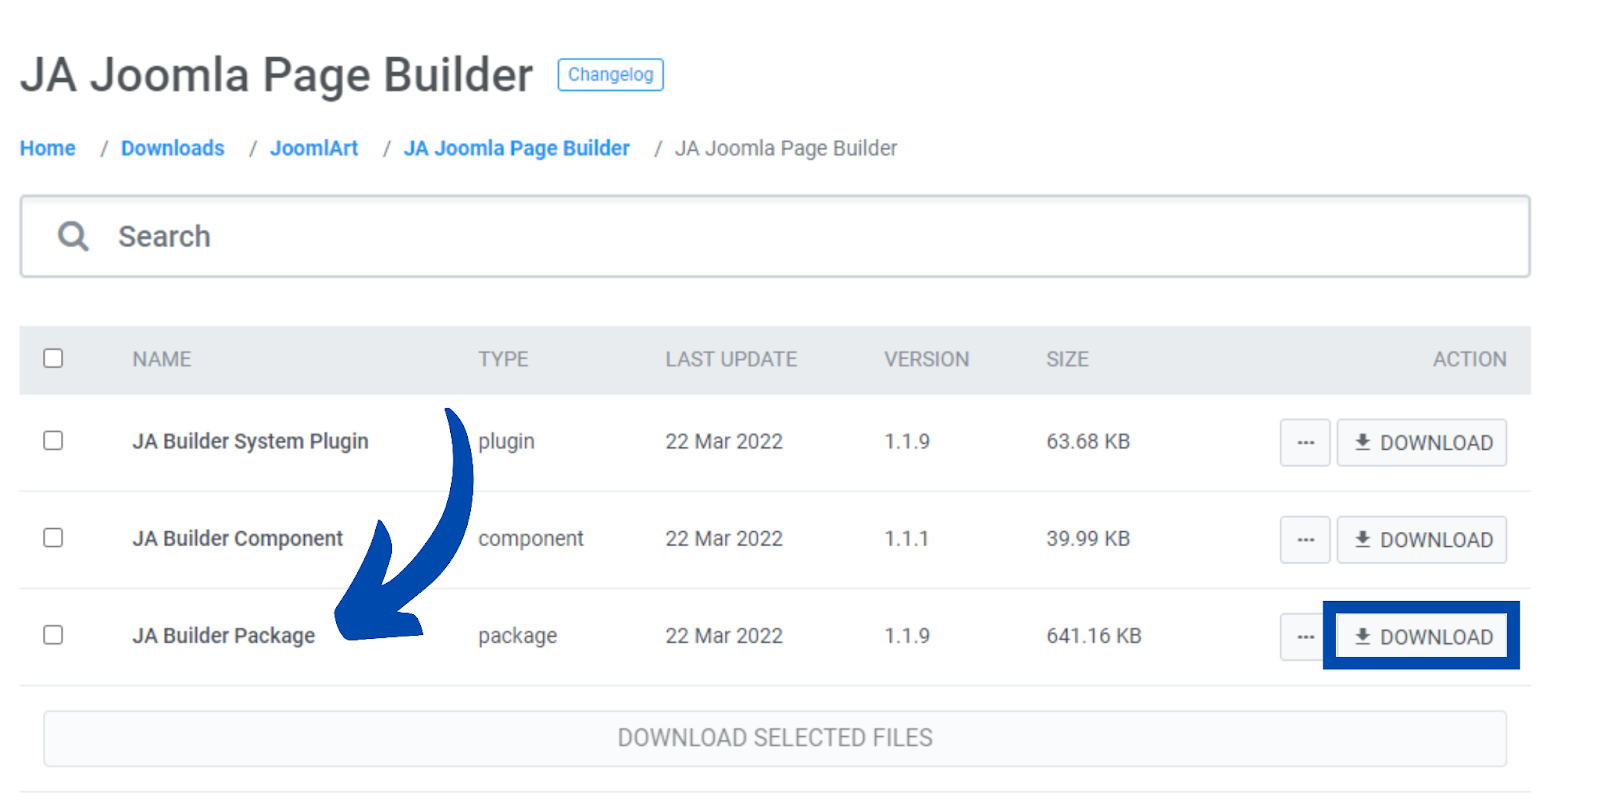Image resolution: width=1600 pixels, height=800 pixels.
Task: Click the 63.68 KB size value
Action: (1088, 441)
